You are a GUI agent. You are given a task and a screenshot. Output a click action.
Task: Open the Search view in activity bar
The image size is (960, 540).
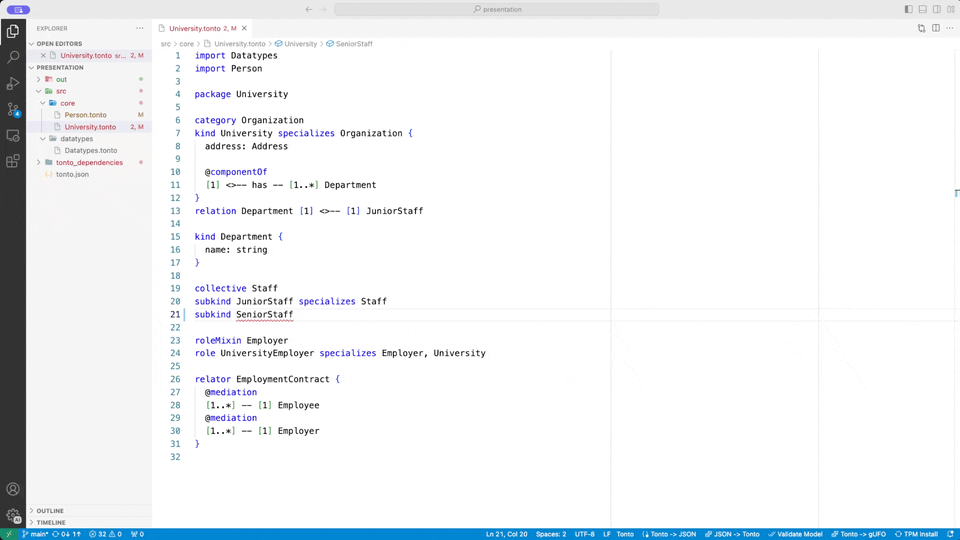pyautogui.click(x=13, y=57)
